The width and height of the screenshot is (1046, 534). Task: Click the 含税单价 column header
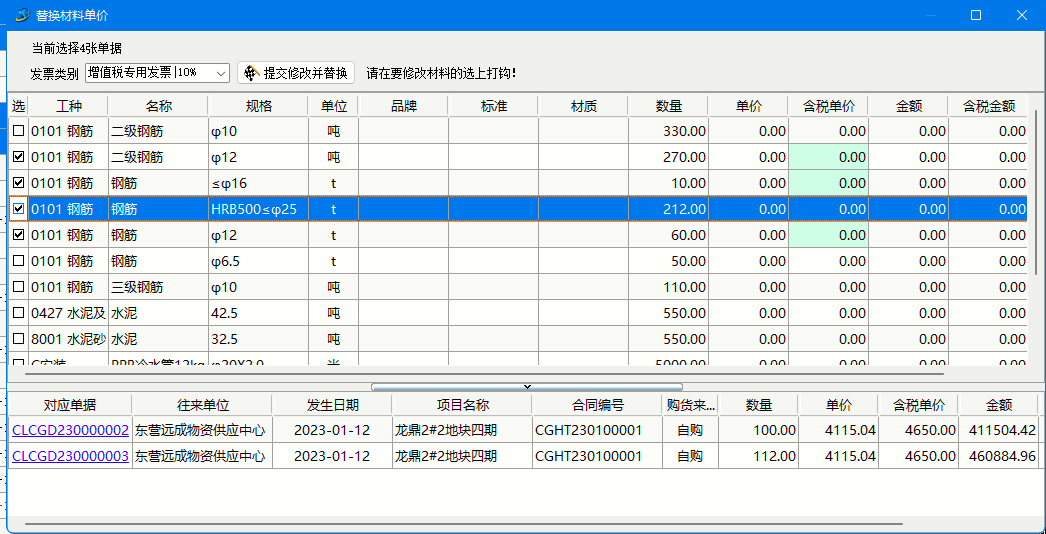(828, 106)
